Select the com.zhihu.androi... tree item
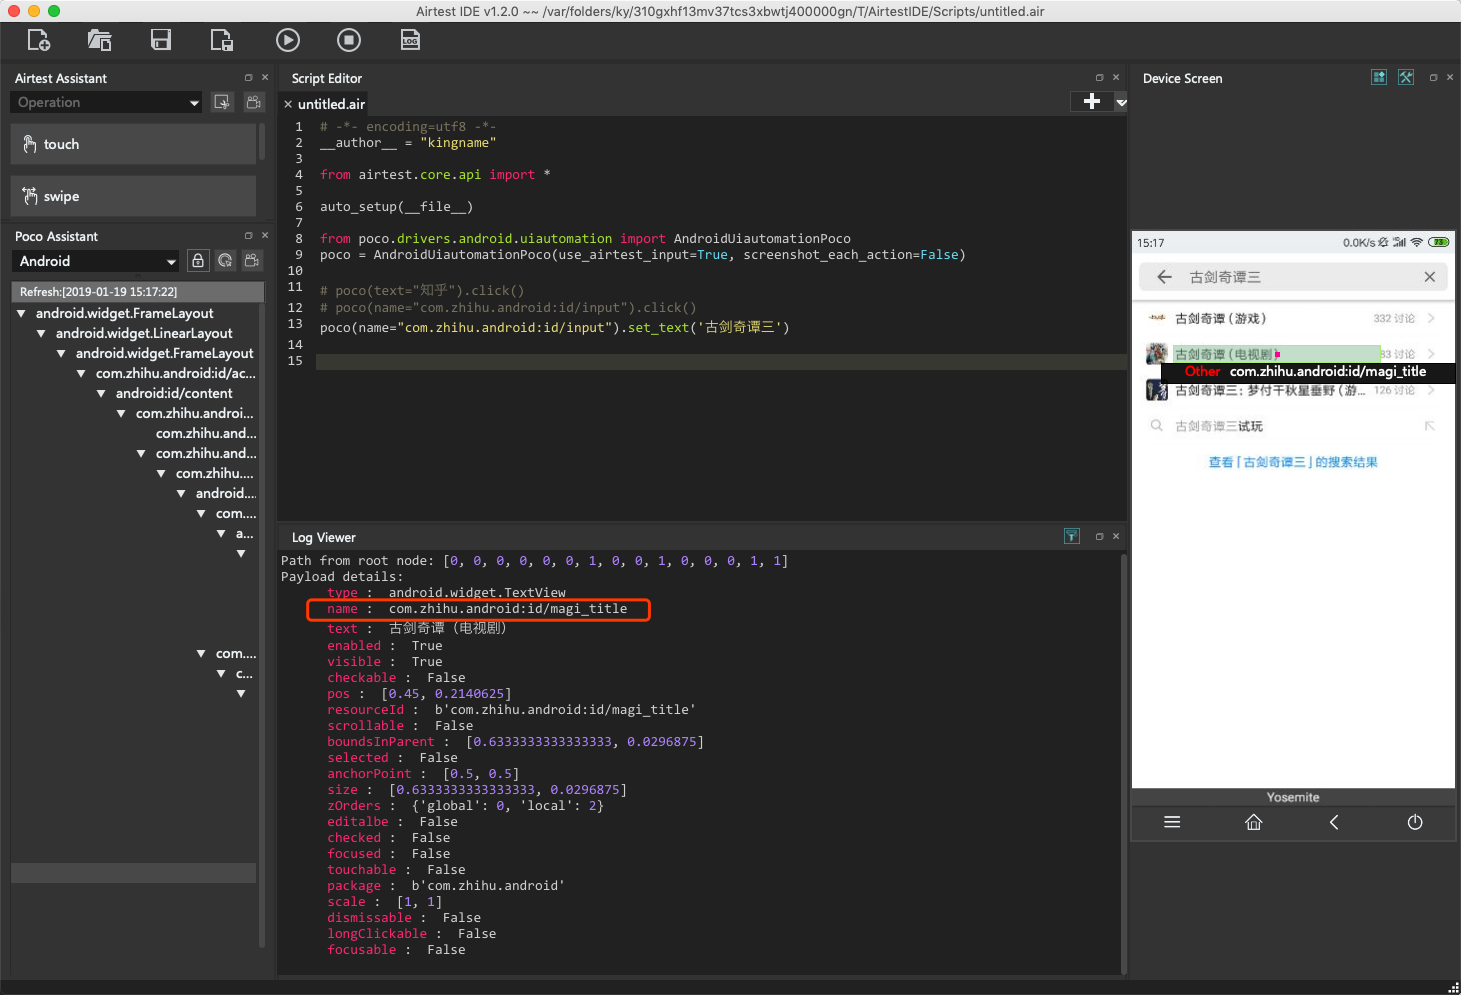The height and width of the screenshot is (995, 1461). (x=195, y=413)
